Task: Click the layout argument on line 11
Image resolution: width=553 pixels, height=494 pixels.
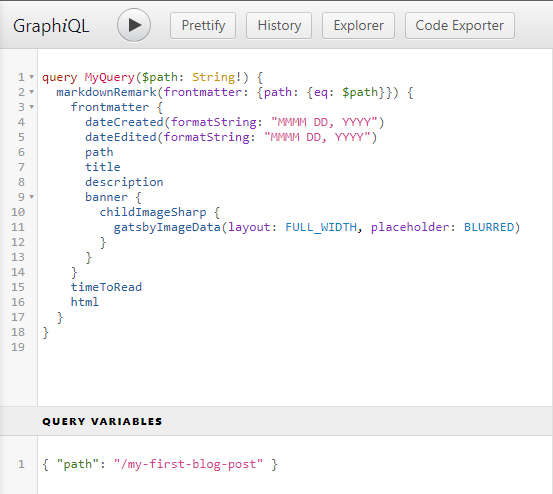Action: click(249, 227)
